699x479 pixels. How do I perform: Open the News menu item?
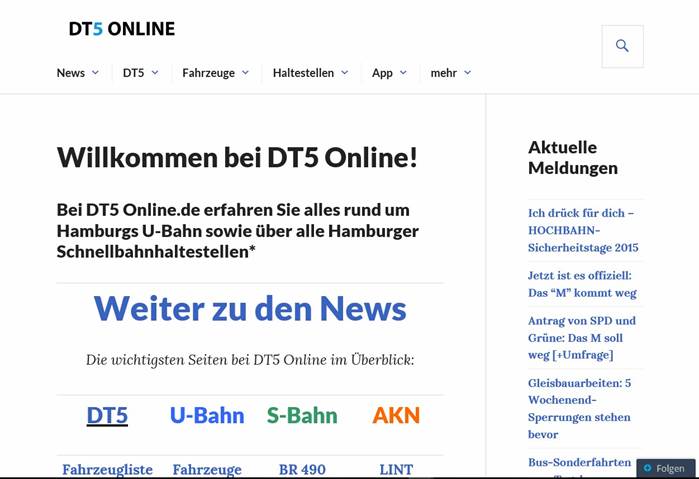71,73
